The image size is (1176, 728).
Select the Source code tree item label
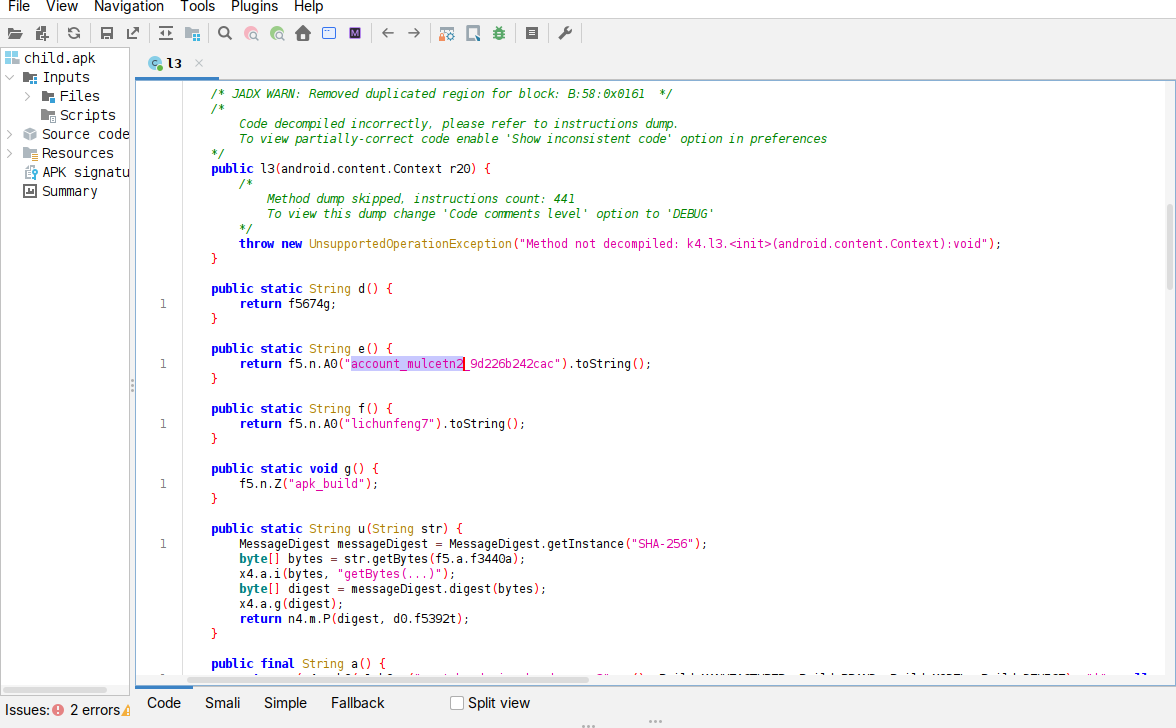tap(86, 134)
